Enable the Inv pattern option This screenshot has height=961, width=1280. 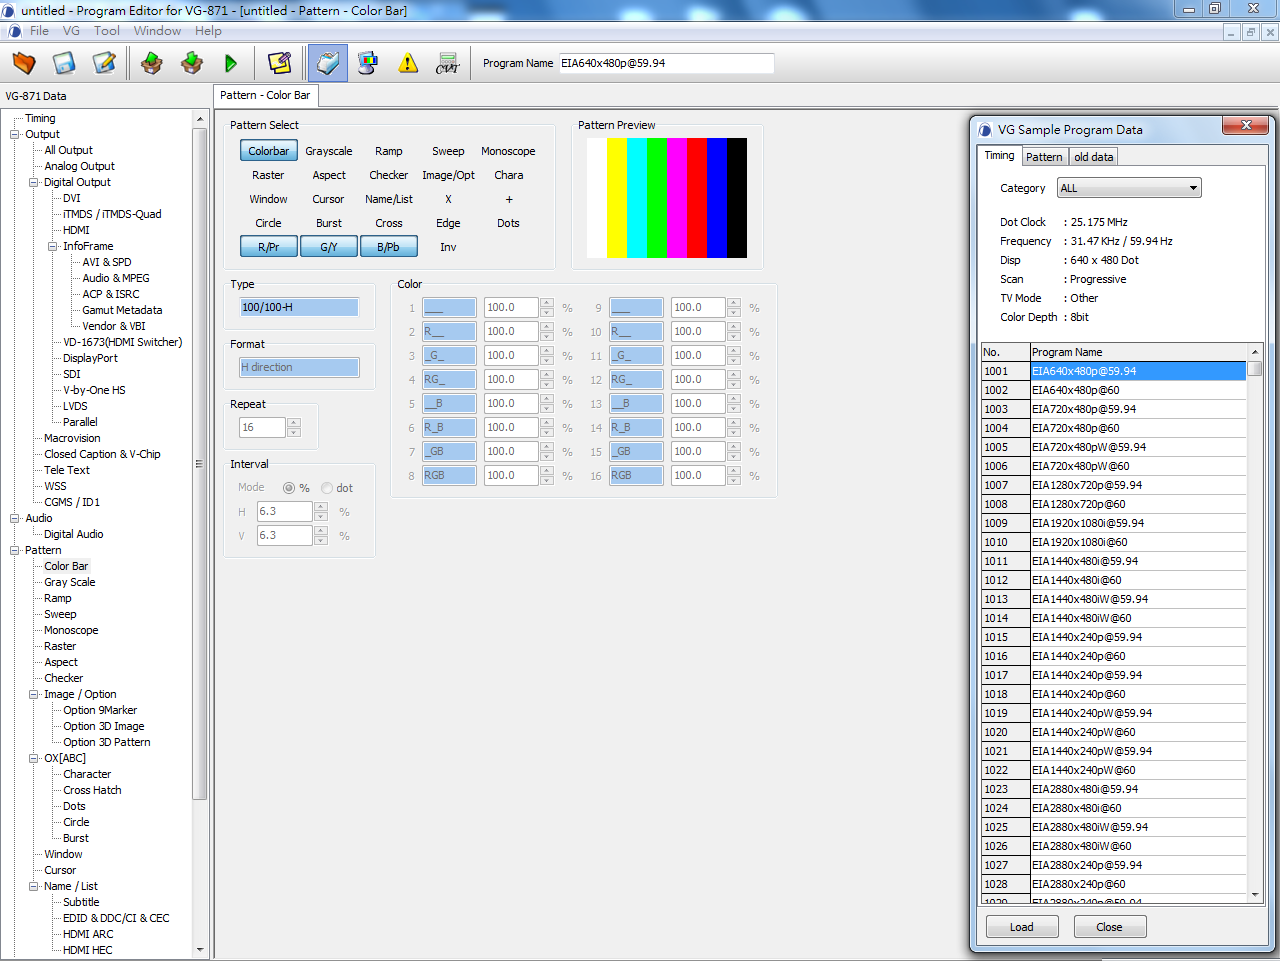tap(448, 247)
